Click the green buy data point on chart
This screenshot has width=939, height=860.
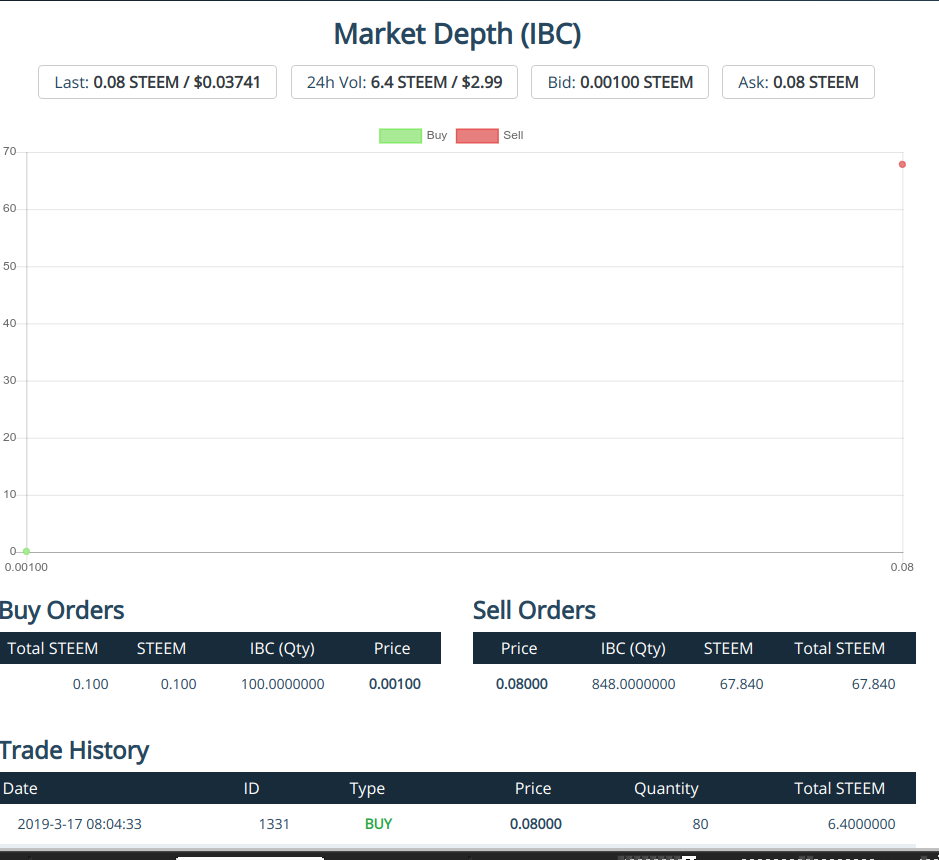tap(26, 551)
